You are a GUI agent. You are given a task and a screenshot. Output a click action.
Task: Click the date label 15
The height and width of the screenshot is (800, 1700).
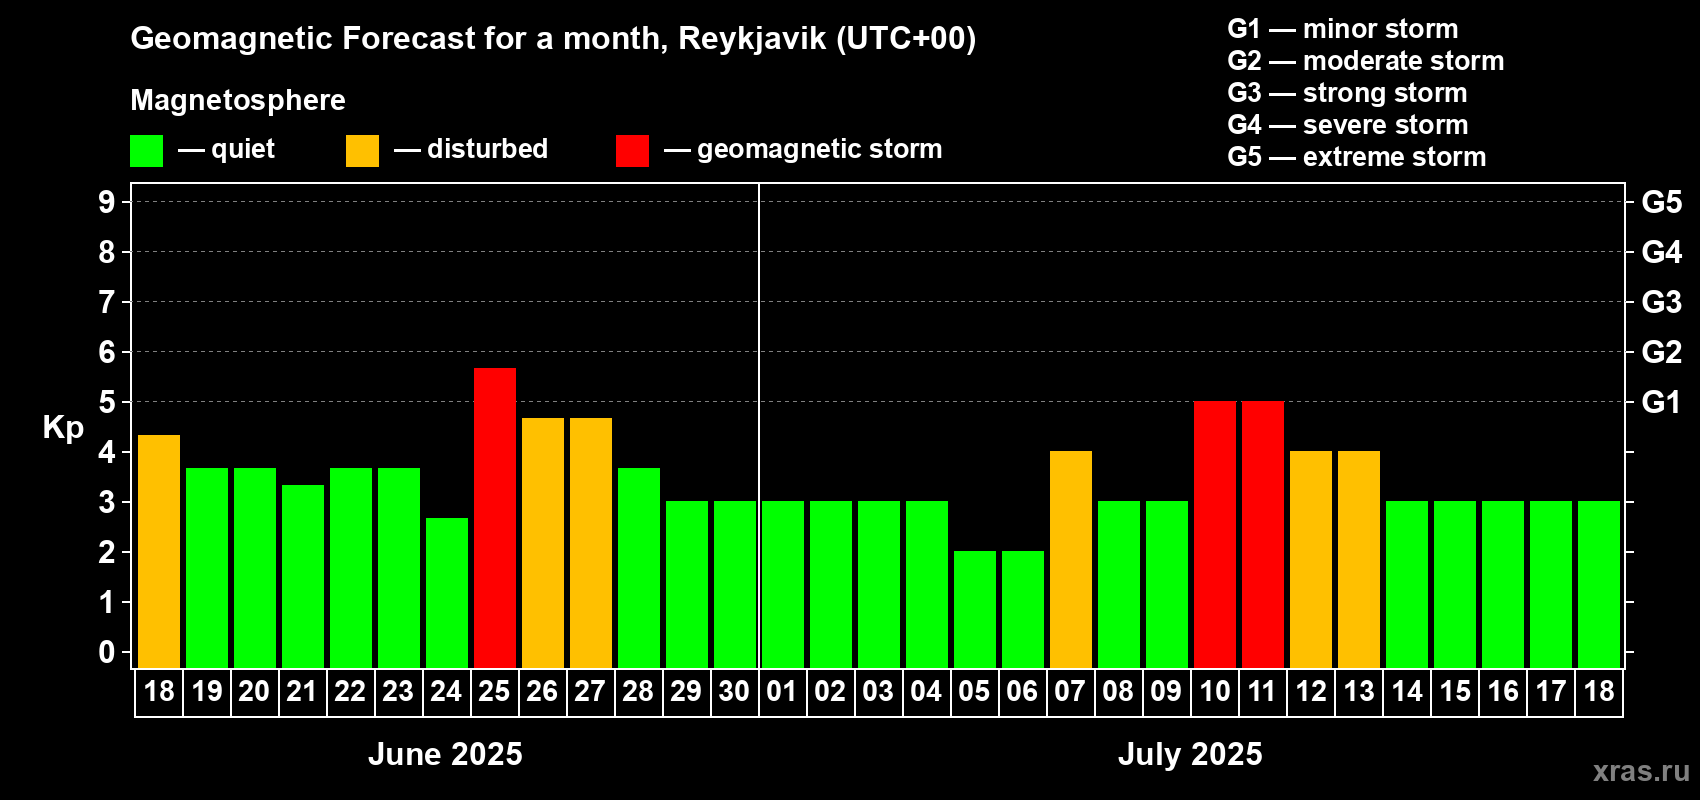point(1455,691)
